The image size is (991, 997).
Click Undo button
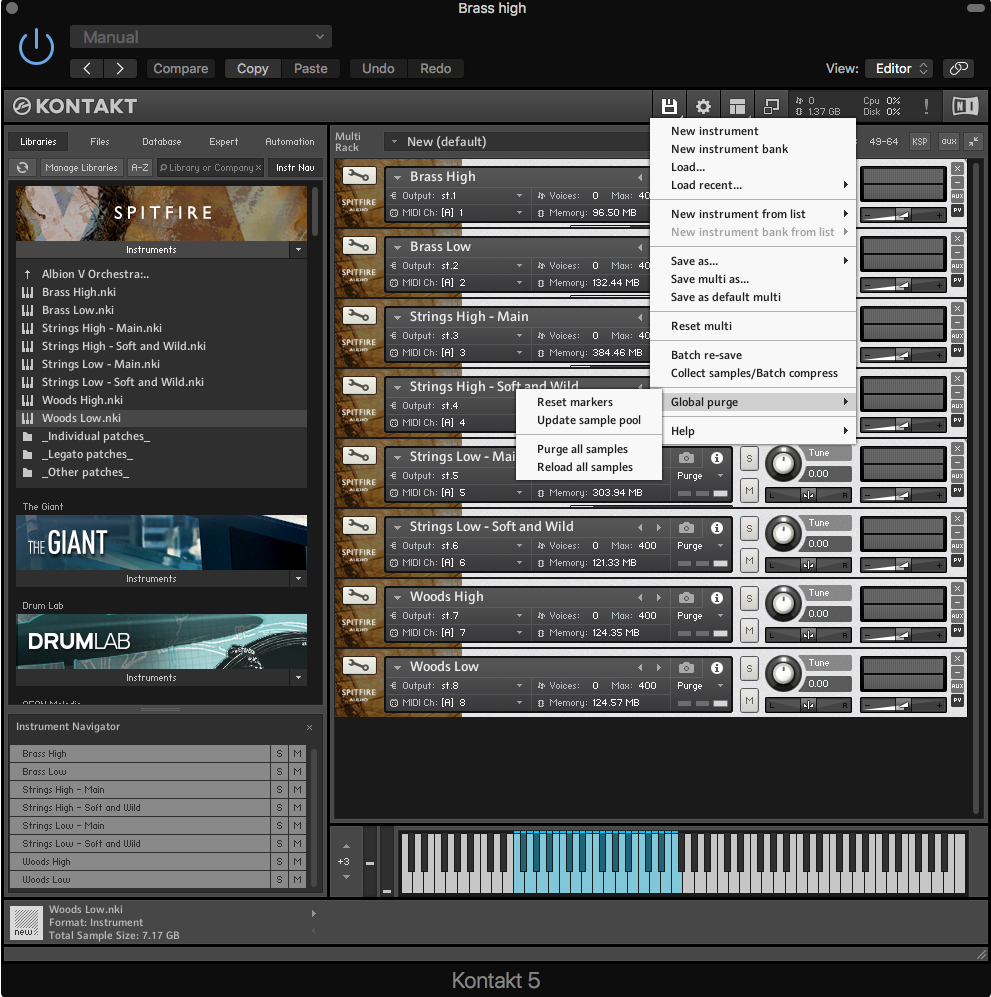coord(378,68)
